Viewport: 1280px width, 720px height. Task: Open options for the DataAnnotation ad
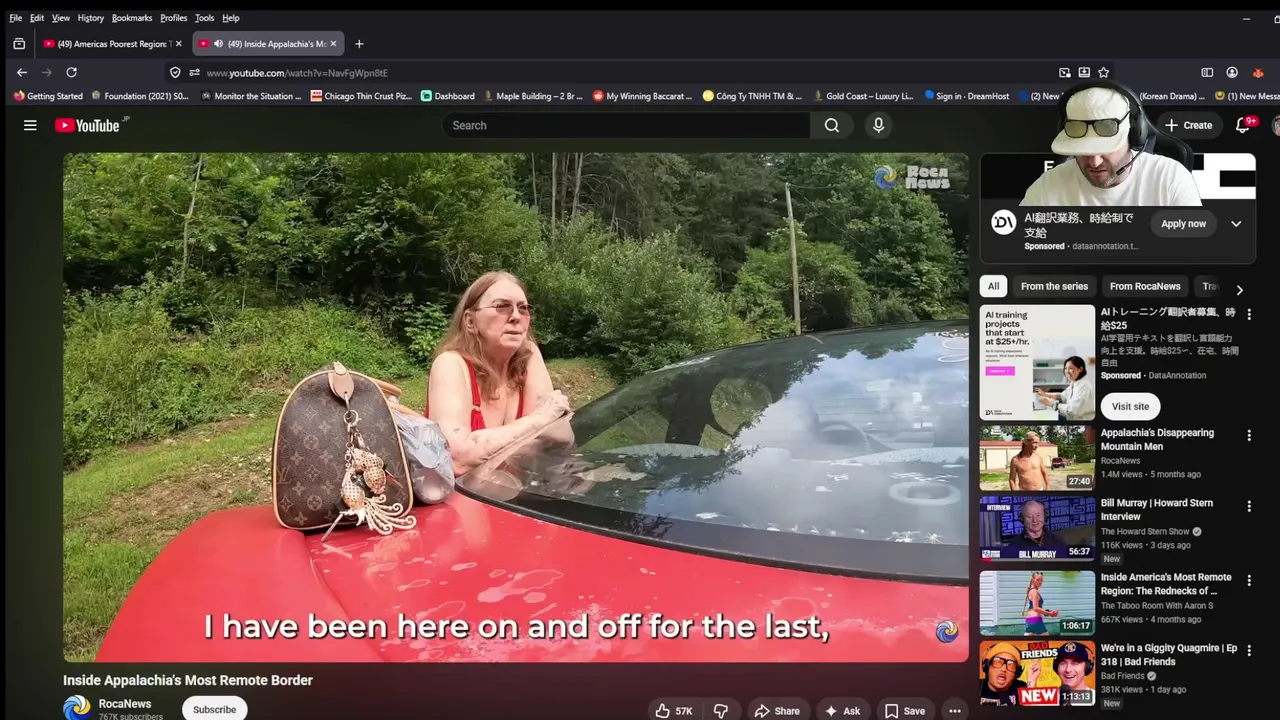[x=1248, y=314]
